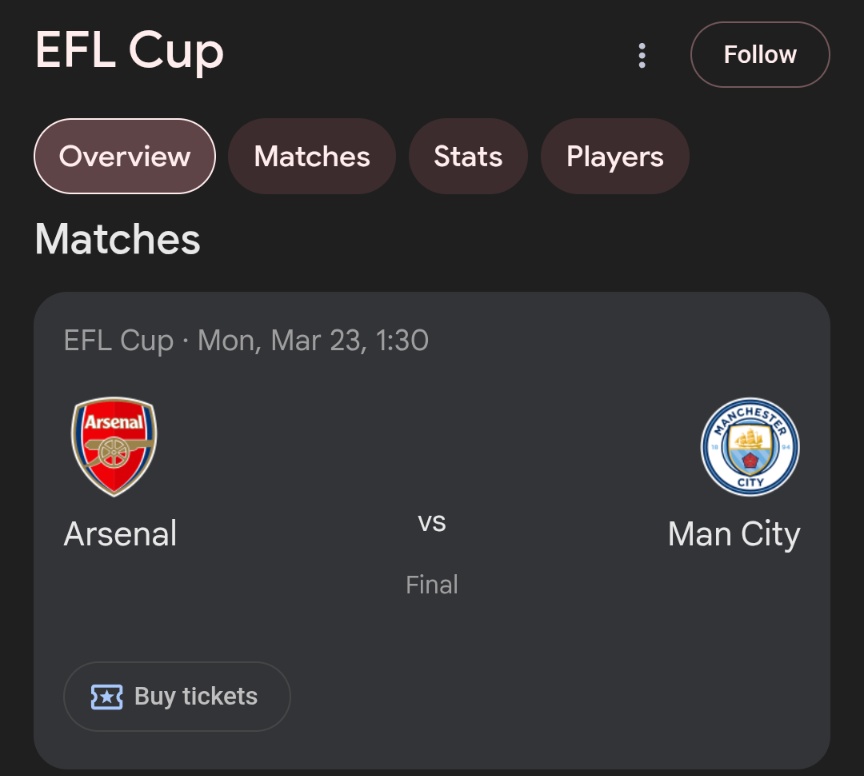This screenshot has height=776, width=864.
Task: Click the ticket star icon
Action: (107, 697)
